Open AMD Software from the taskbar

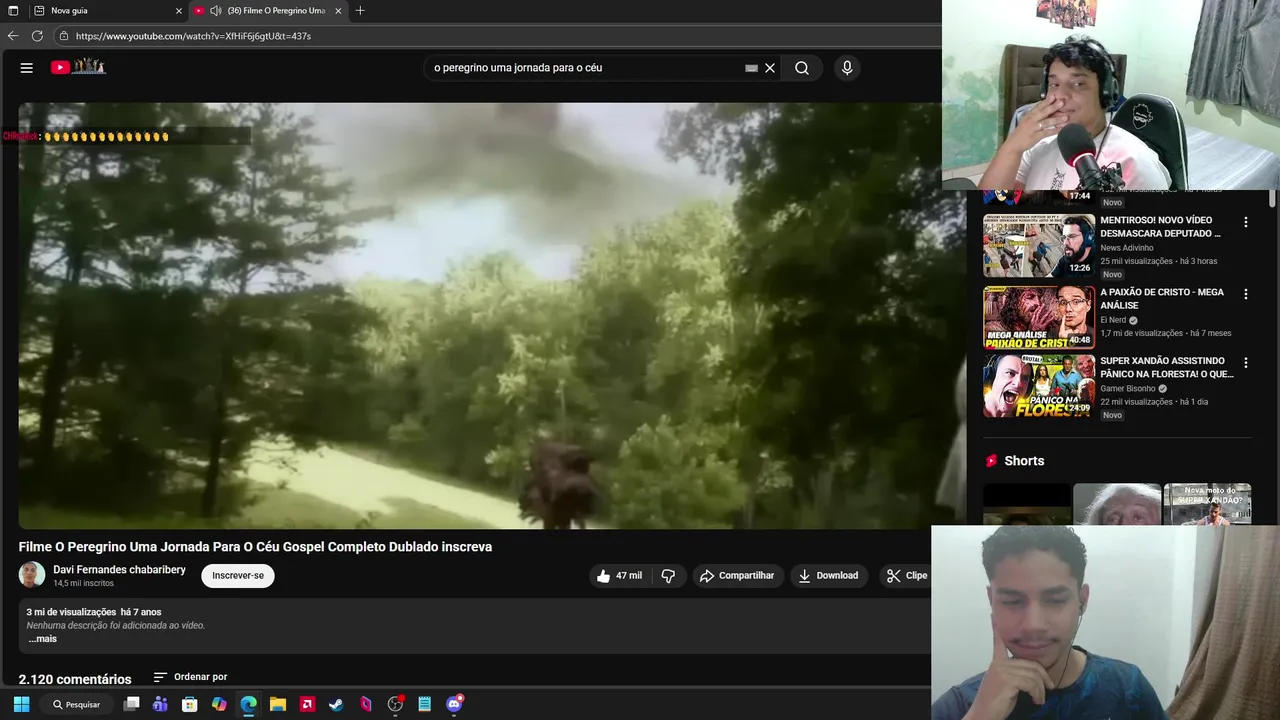pyautogui.click(x=307, y=704)
